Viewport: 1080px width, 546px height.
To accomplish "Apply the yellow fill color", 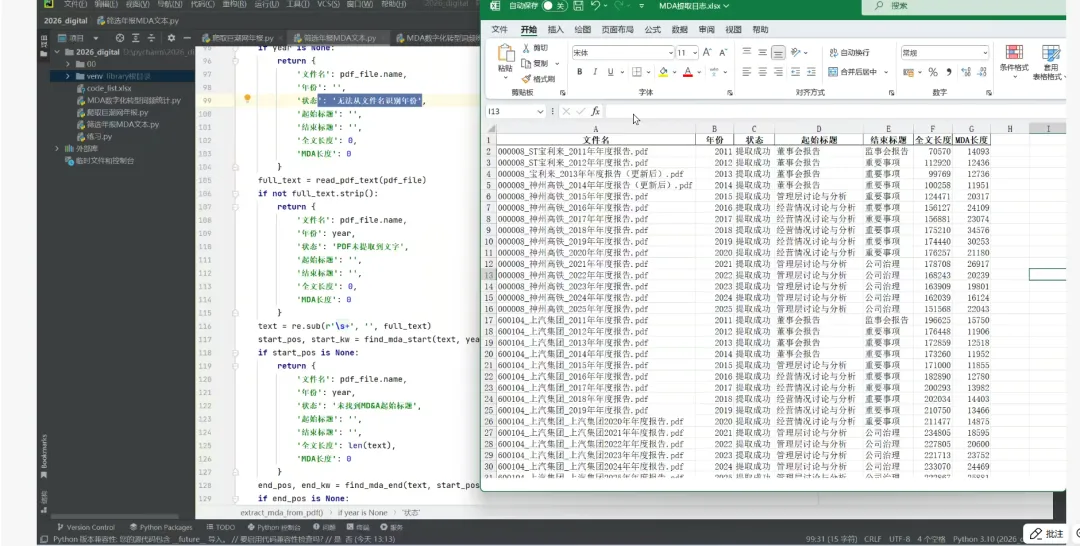I will tap(663, 72).
